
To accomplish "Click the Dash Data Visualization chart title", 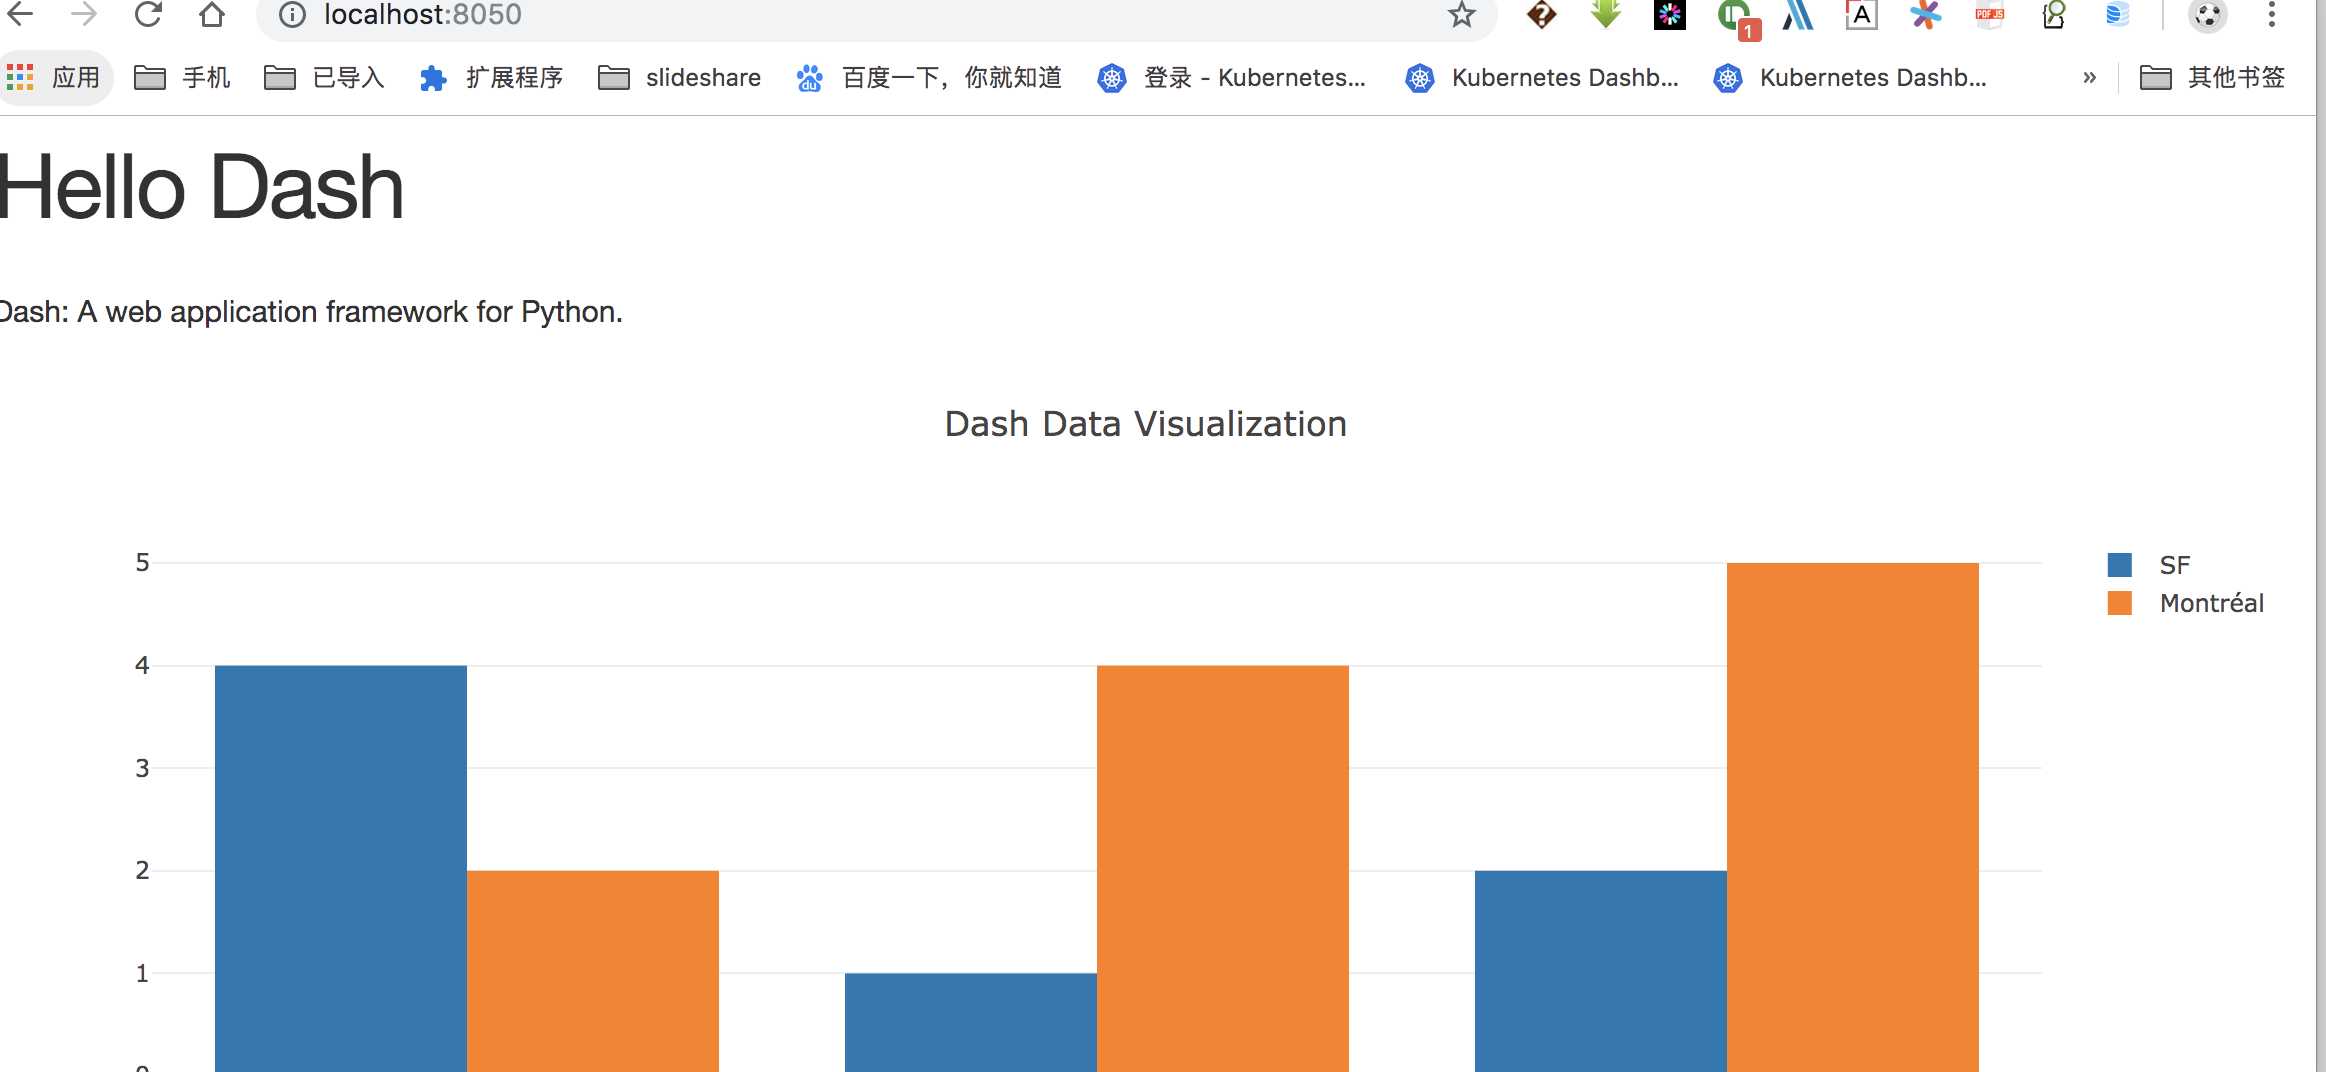I will [x=1146, y=424].
